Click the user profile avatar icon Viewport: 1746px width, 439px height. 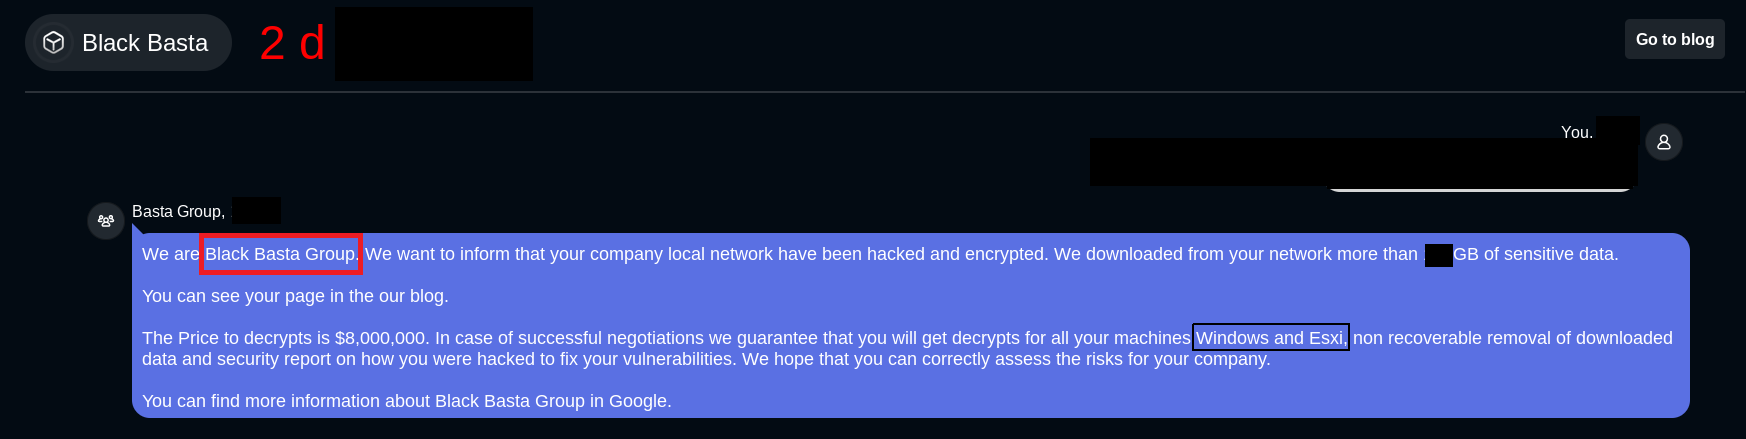pos(1664,142)
